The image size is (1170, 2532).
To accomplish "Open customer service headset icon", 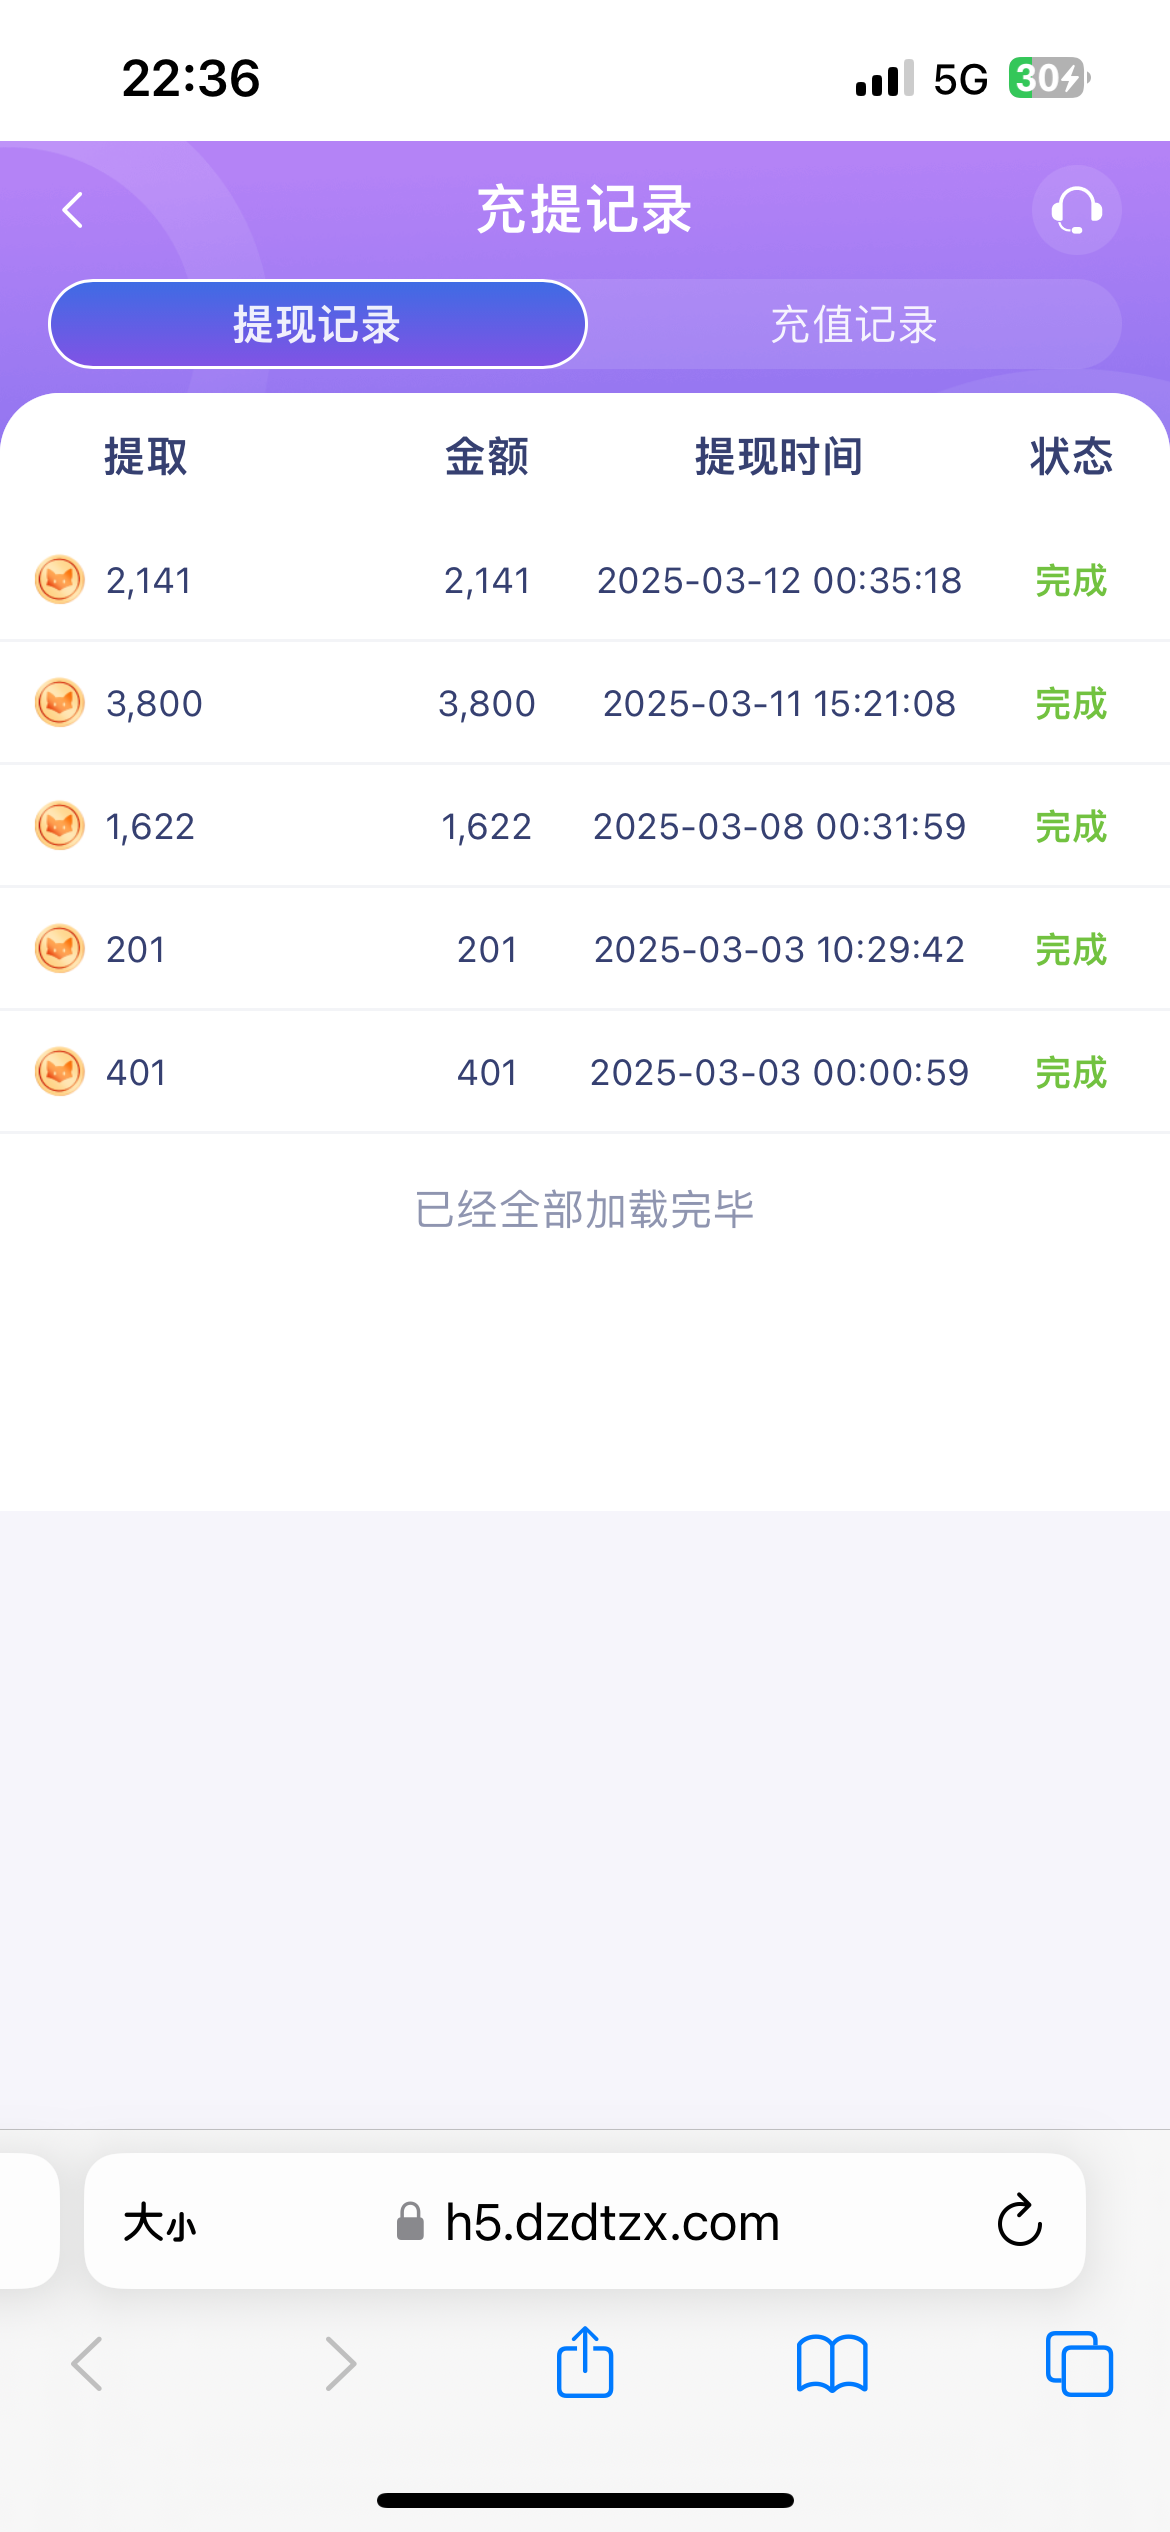I will point(1076,210).
